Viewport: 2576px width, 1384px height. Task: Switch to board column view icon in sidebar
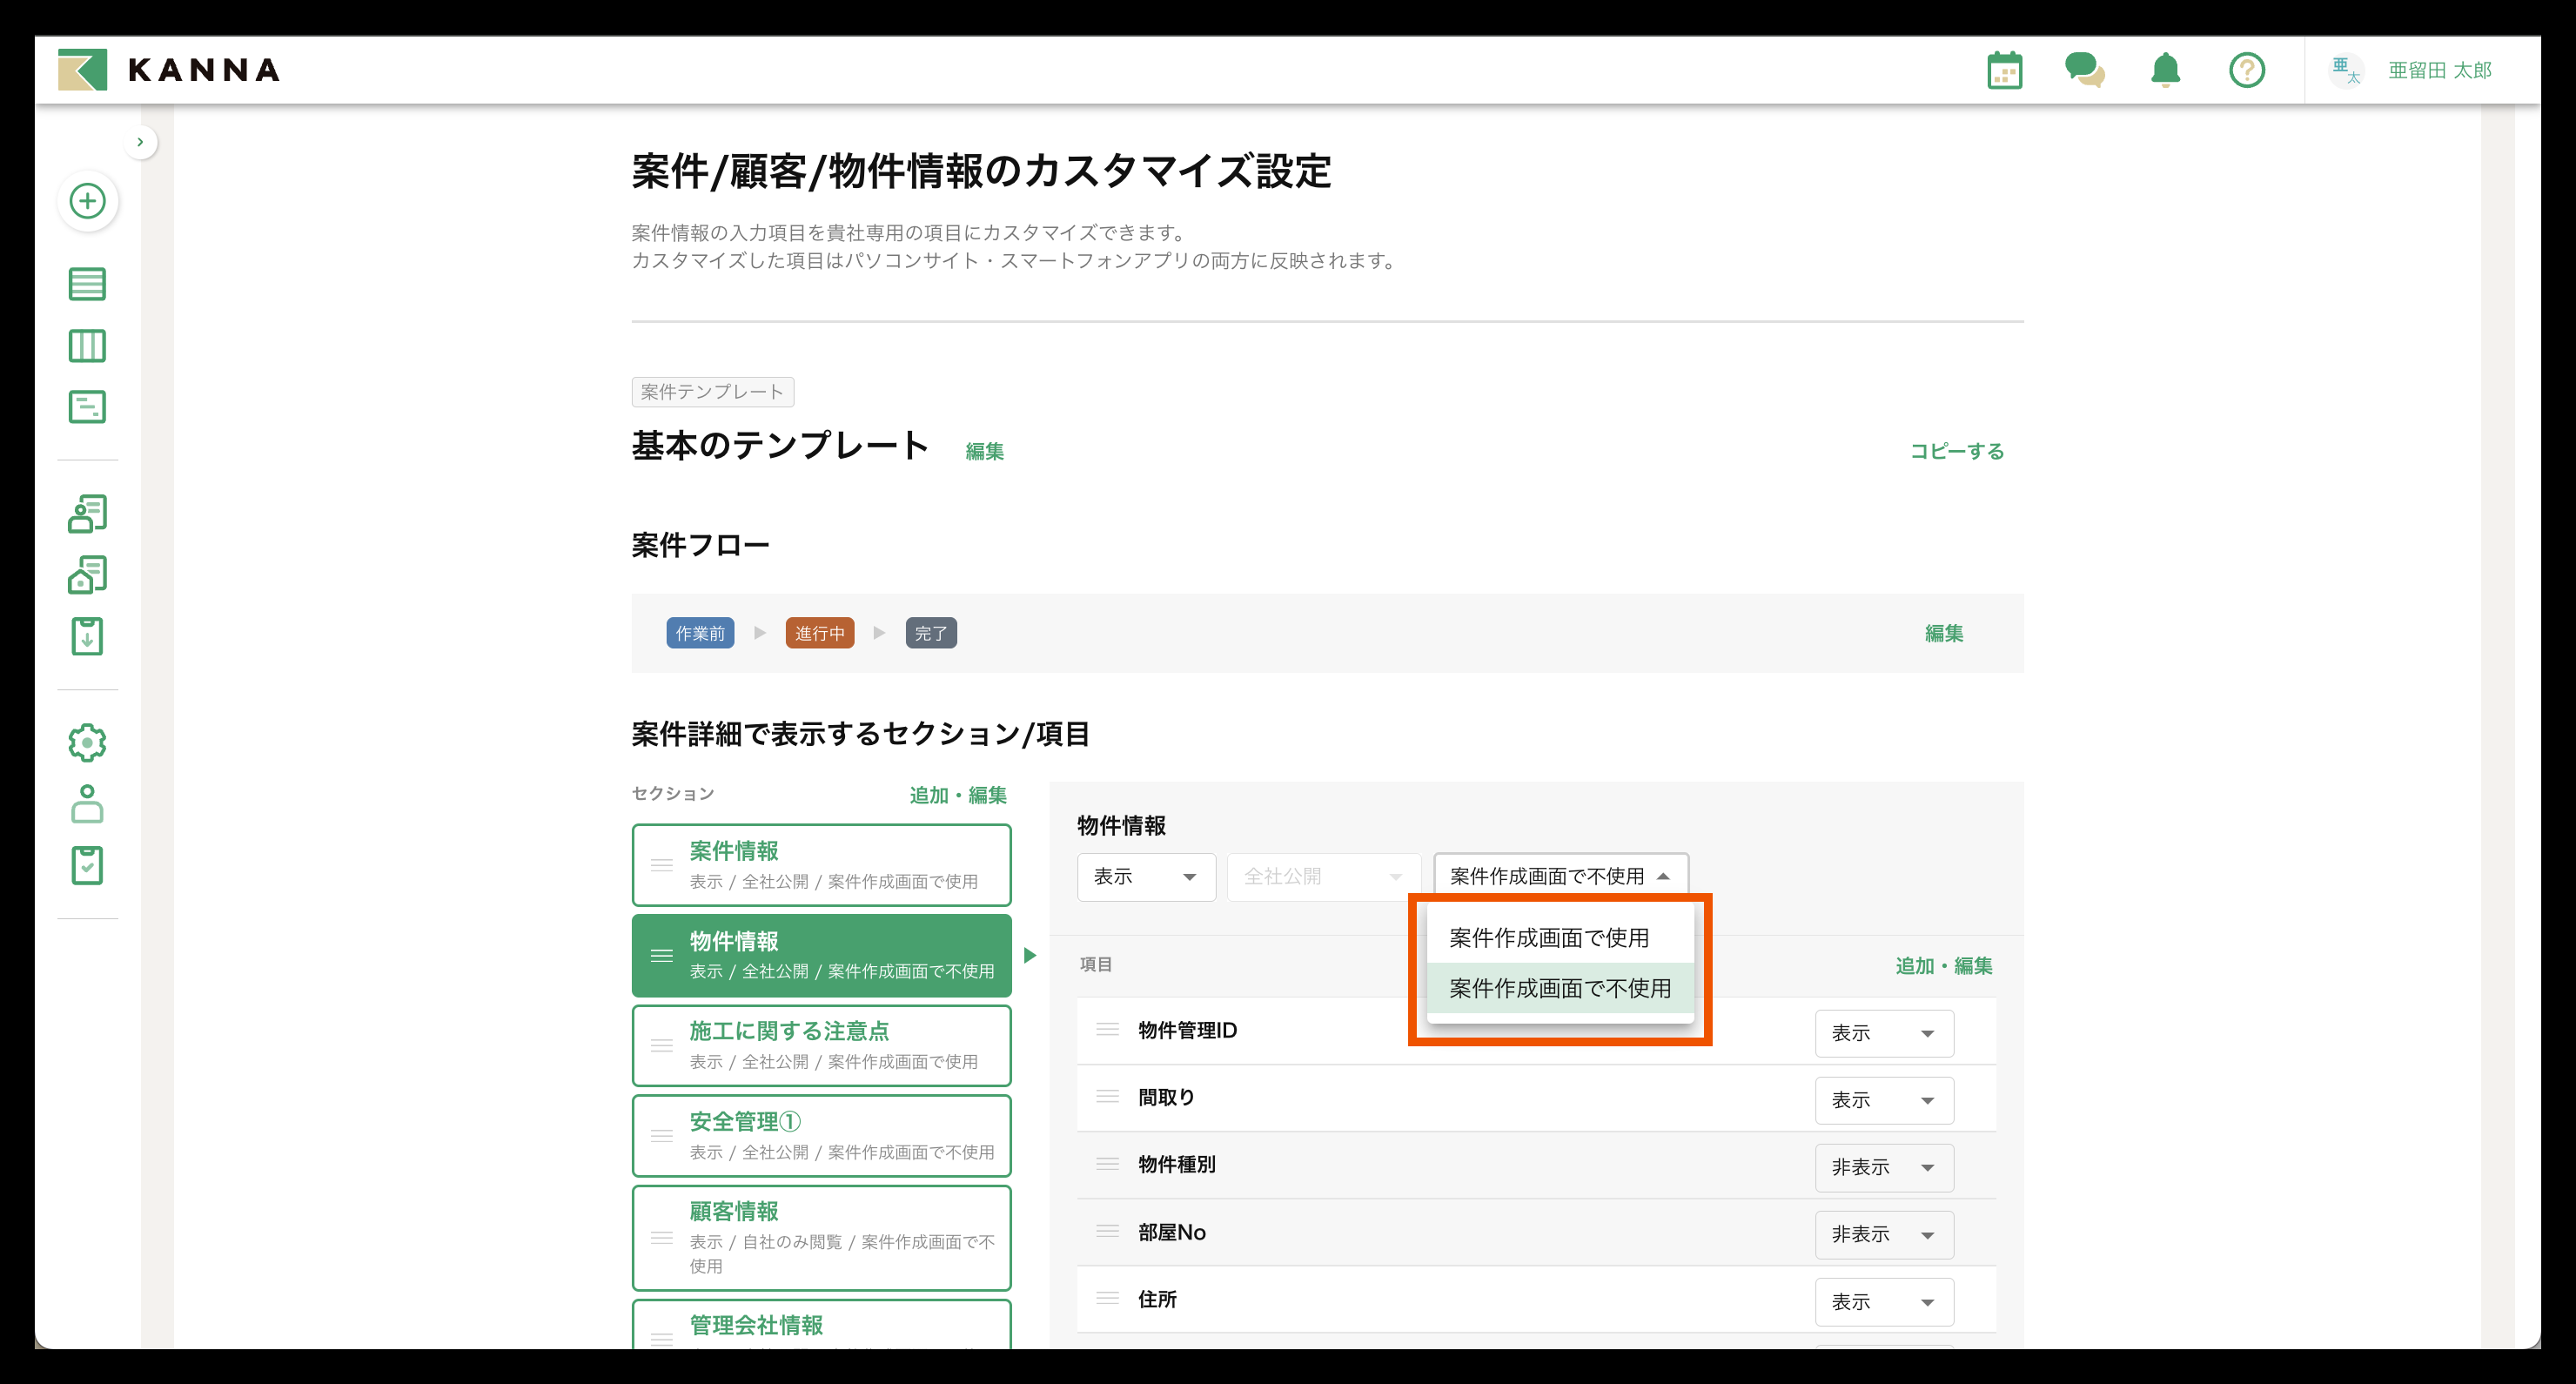[87, 346]
